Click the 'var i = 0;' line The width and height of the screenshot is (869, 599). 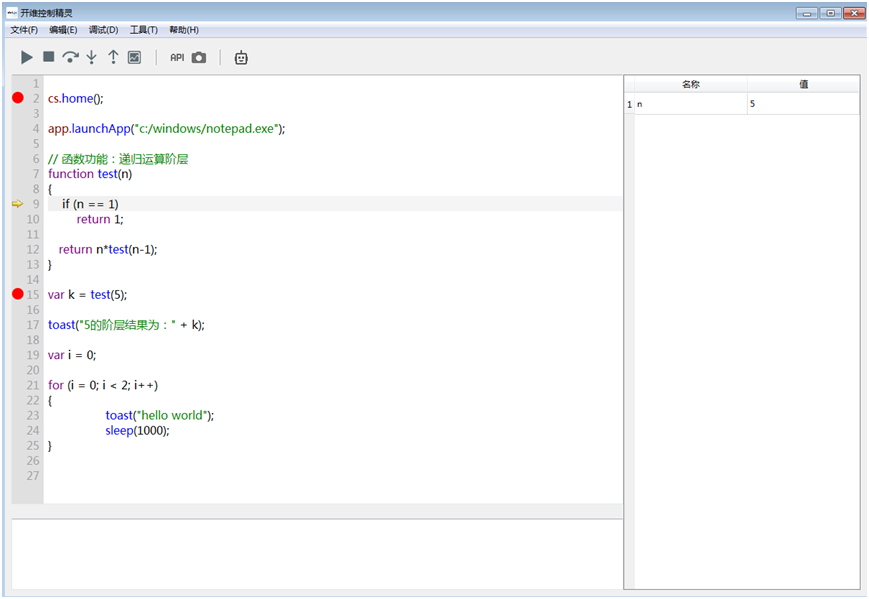[x=71, y=355]
